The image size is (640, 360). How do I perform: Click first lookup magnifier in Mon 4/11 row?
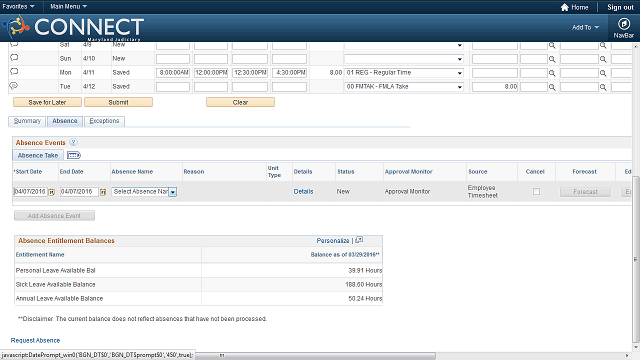point(552,73)
